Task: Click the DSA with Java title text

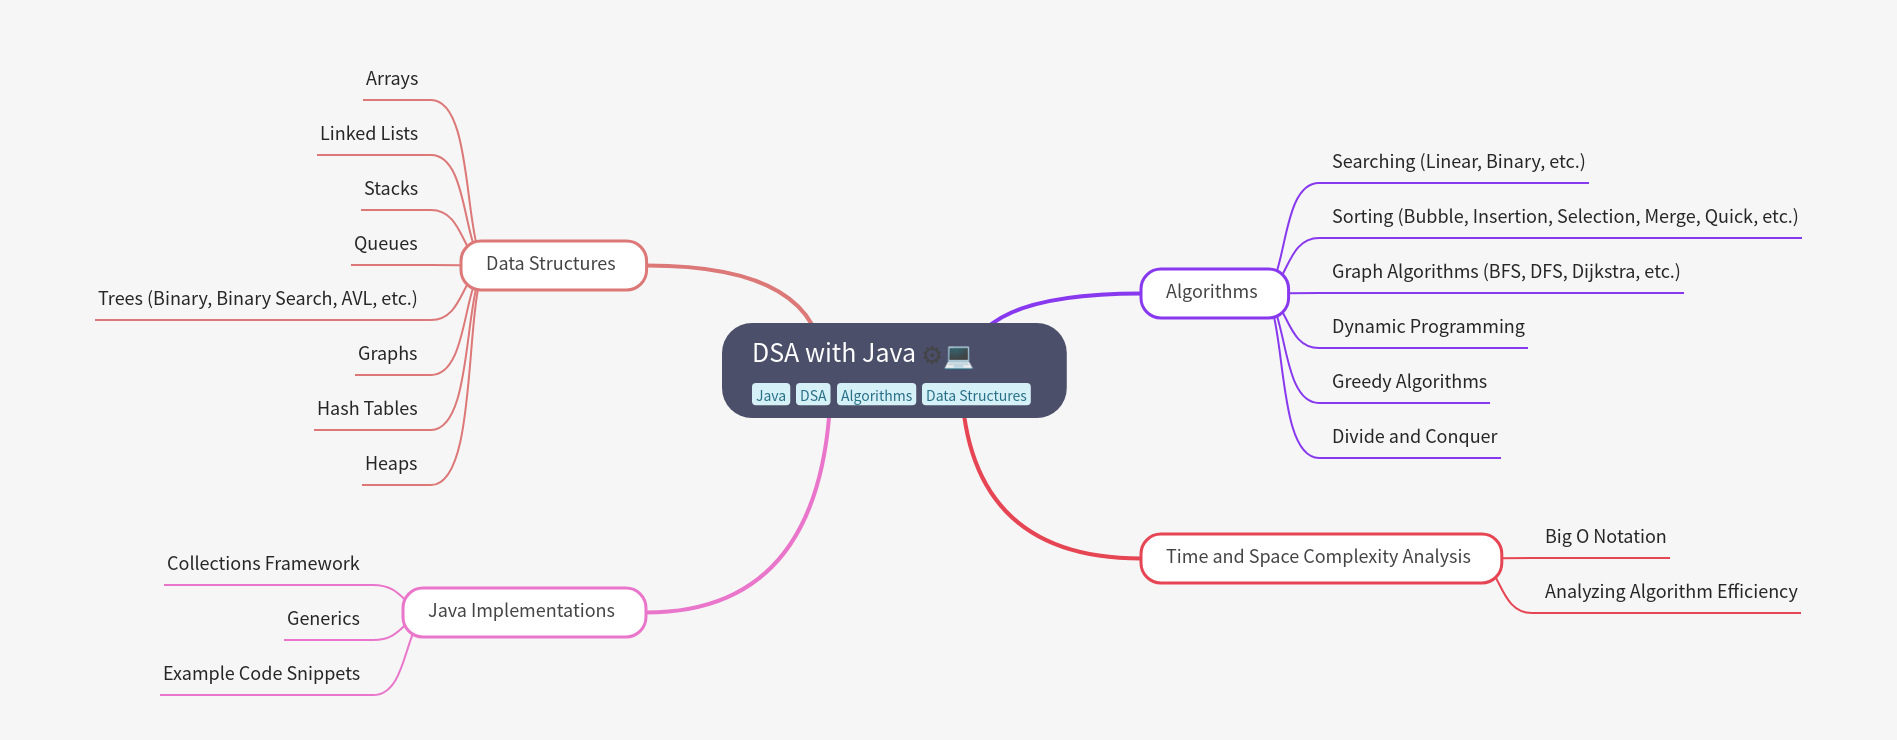Action: [x=833, y=353]
